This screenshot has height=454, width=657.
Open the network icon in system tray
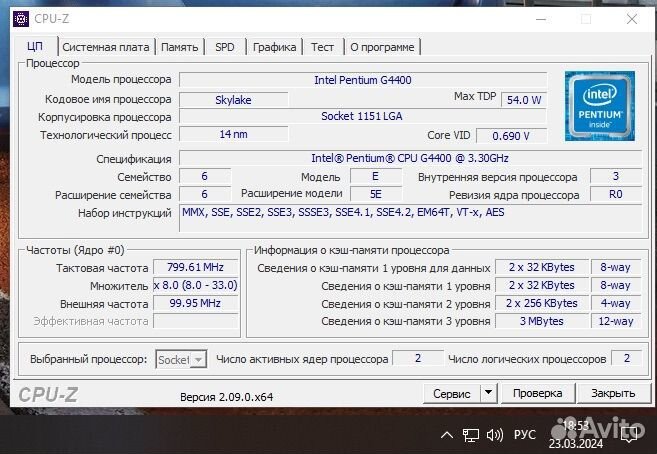coord(471,436)
